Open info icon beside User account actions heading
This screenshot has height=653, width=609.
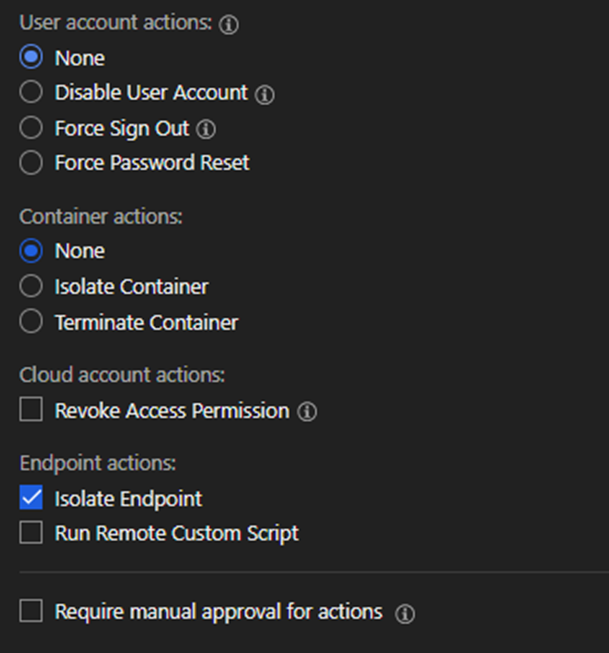pyautogui.click(x=229, y=25)
